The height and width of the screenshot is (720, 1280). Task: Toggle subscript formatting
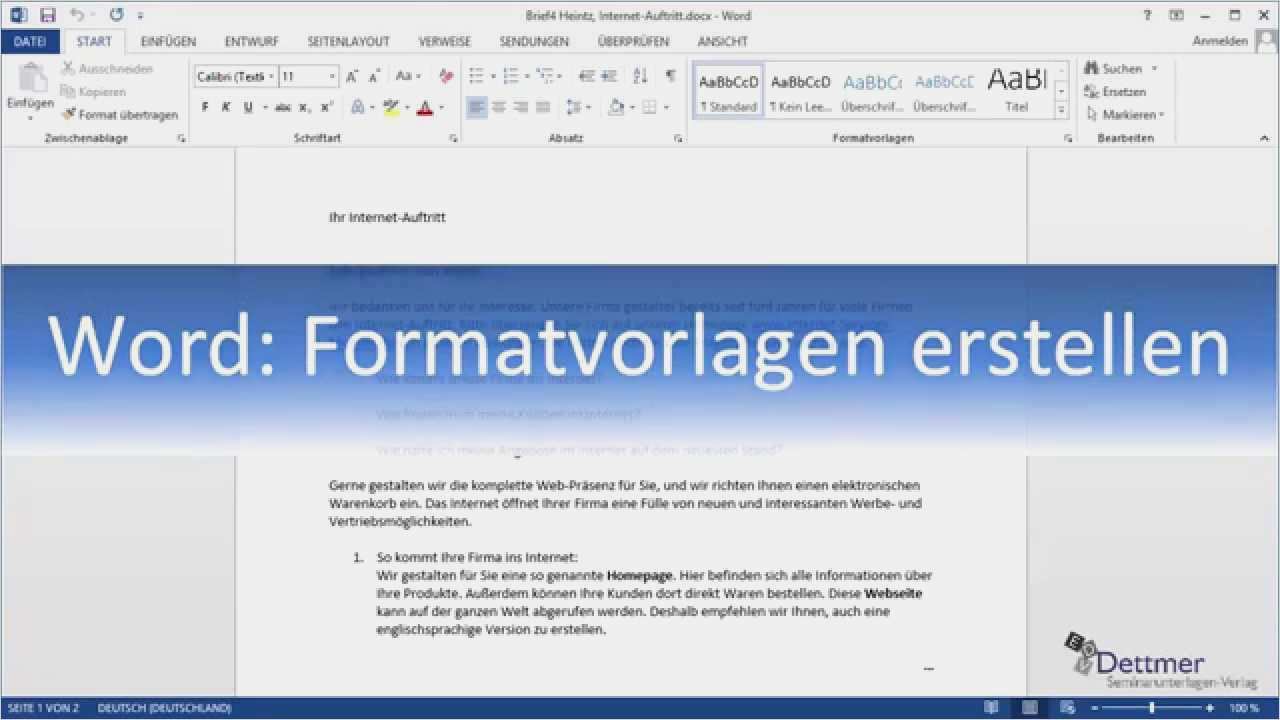(304, 107)
